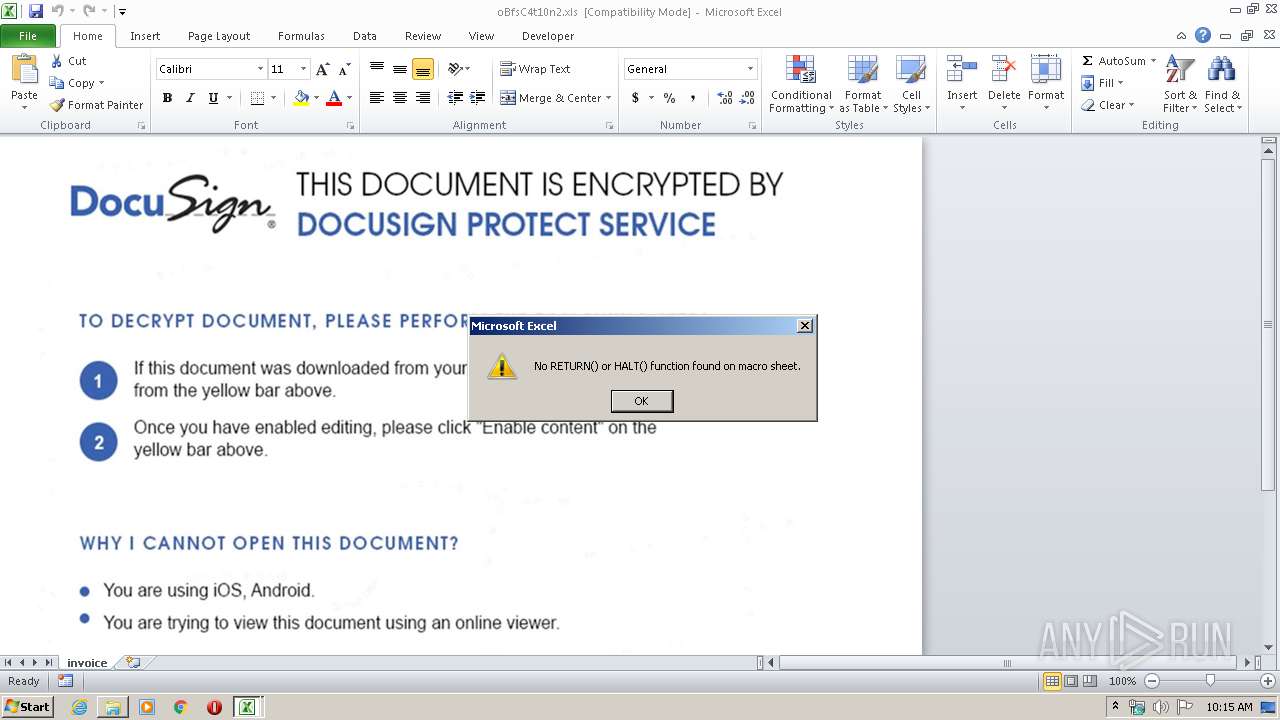
Task: Open the Windows Start menu
Action: click(28, 707)
